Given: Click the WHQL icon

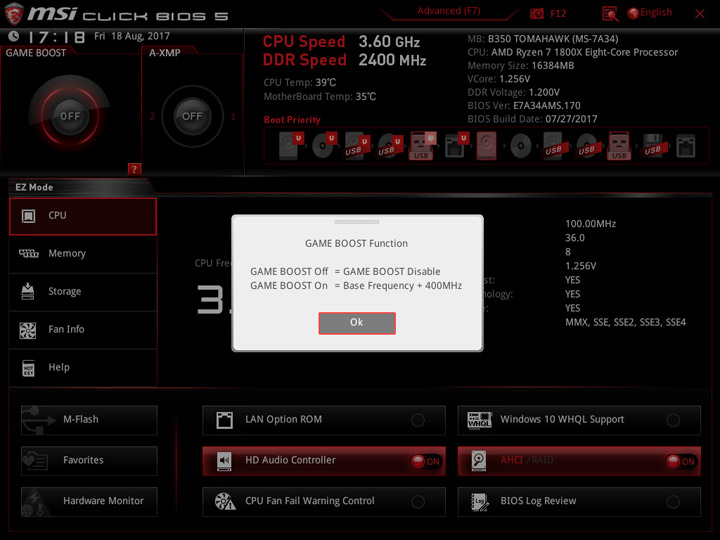Looking at the screenshot, I should 479,420.
